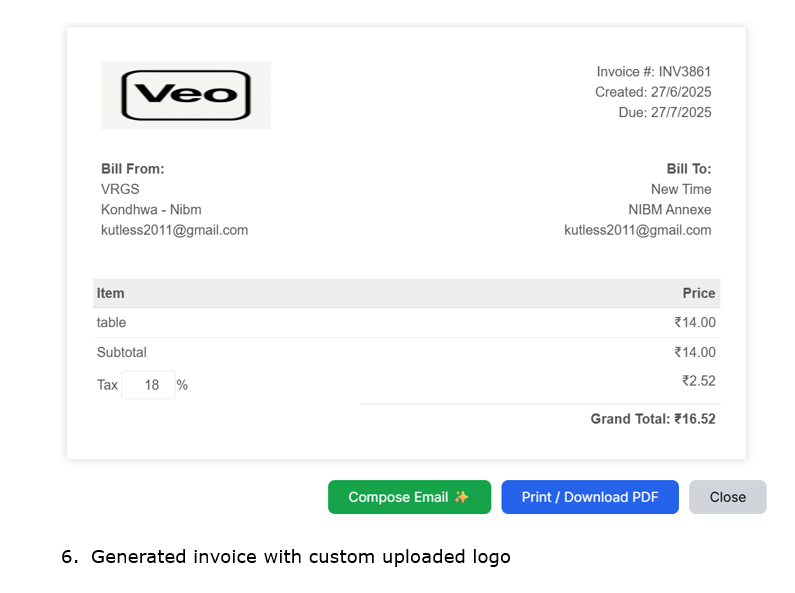
Task: Click the Kondhwa - Nibm address line
Action: click(x=151, y=210)
